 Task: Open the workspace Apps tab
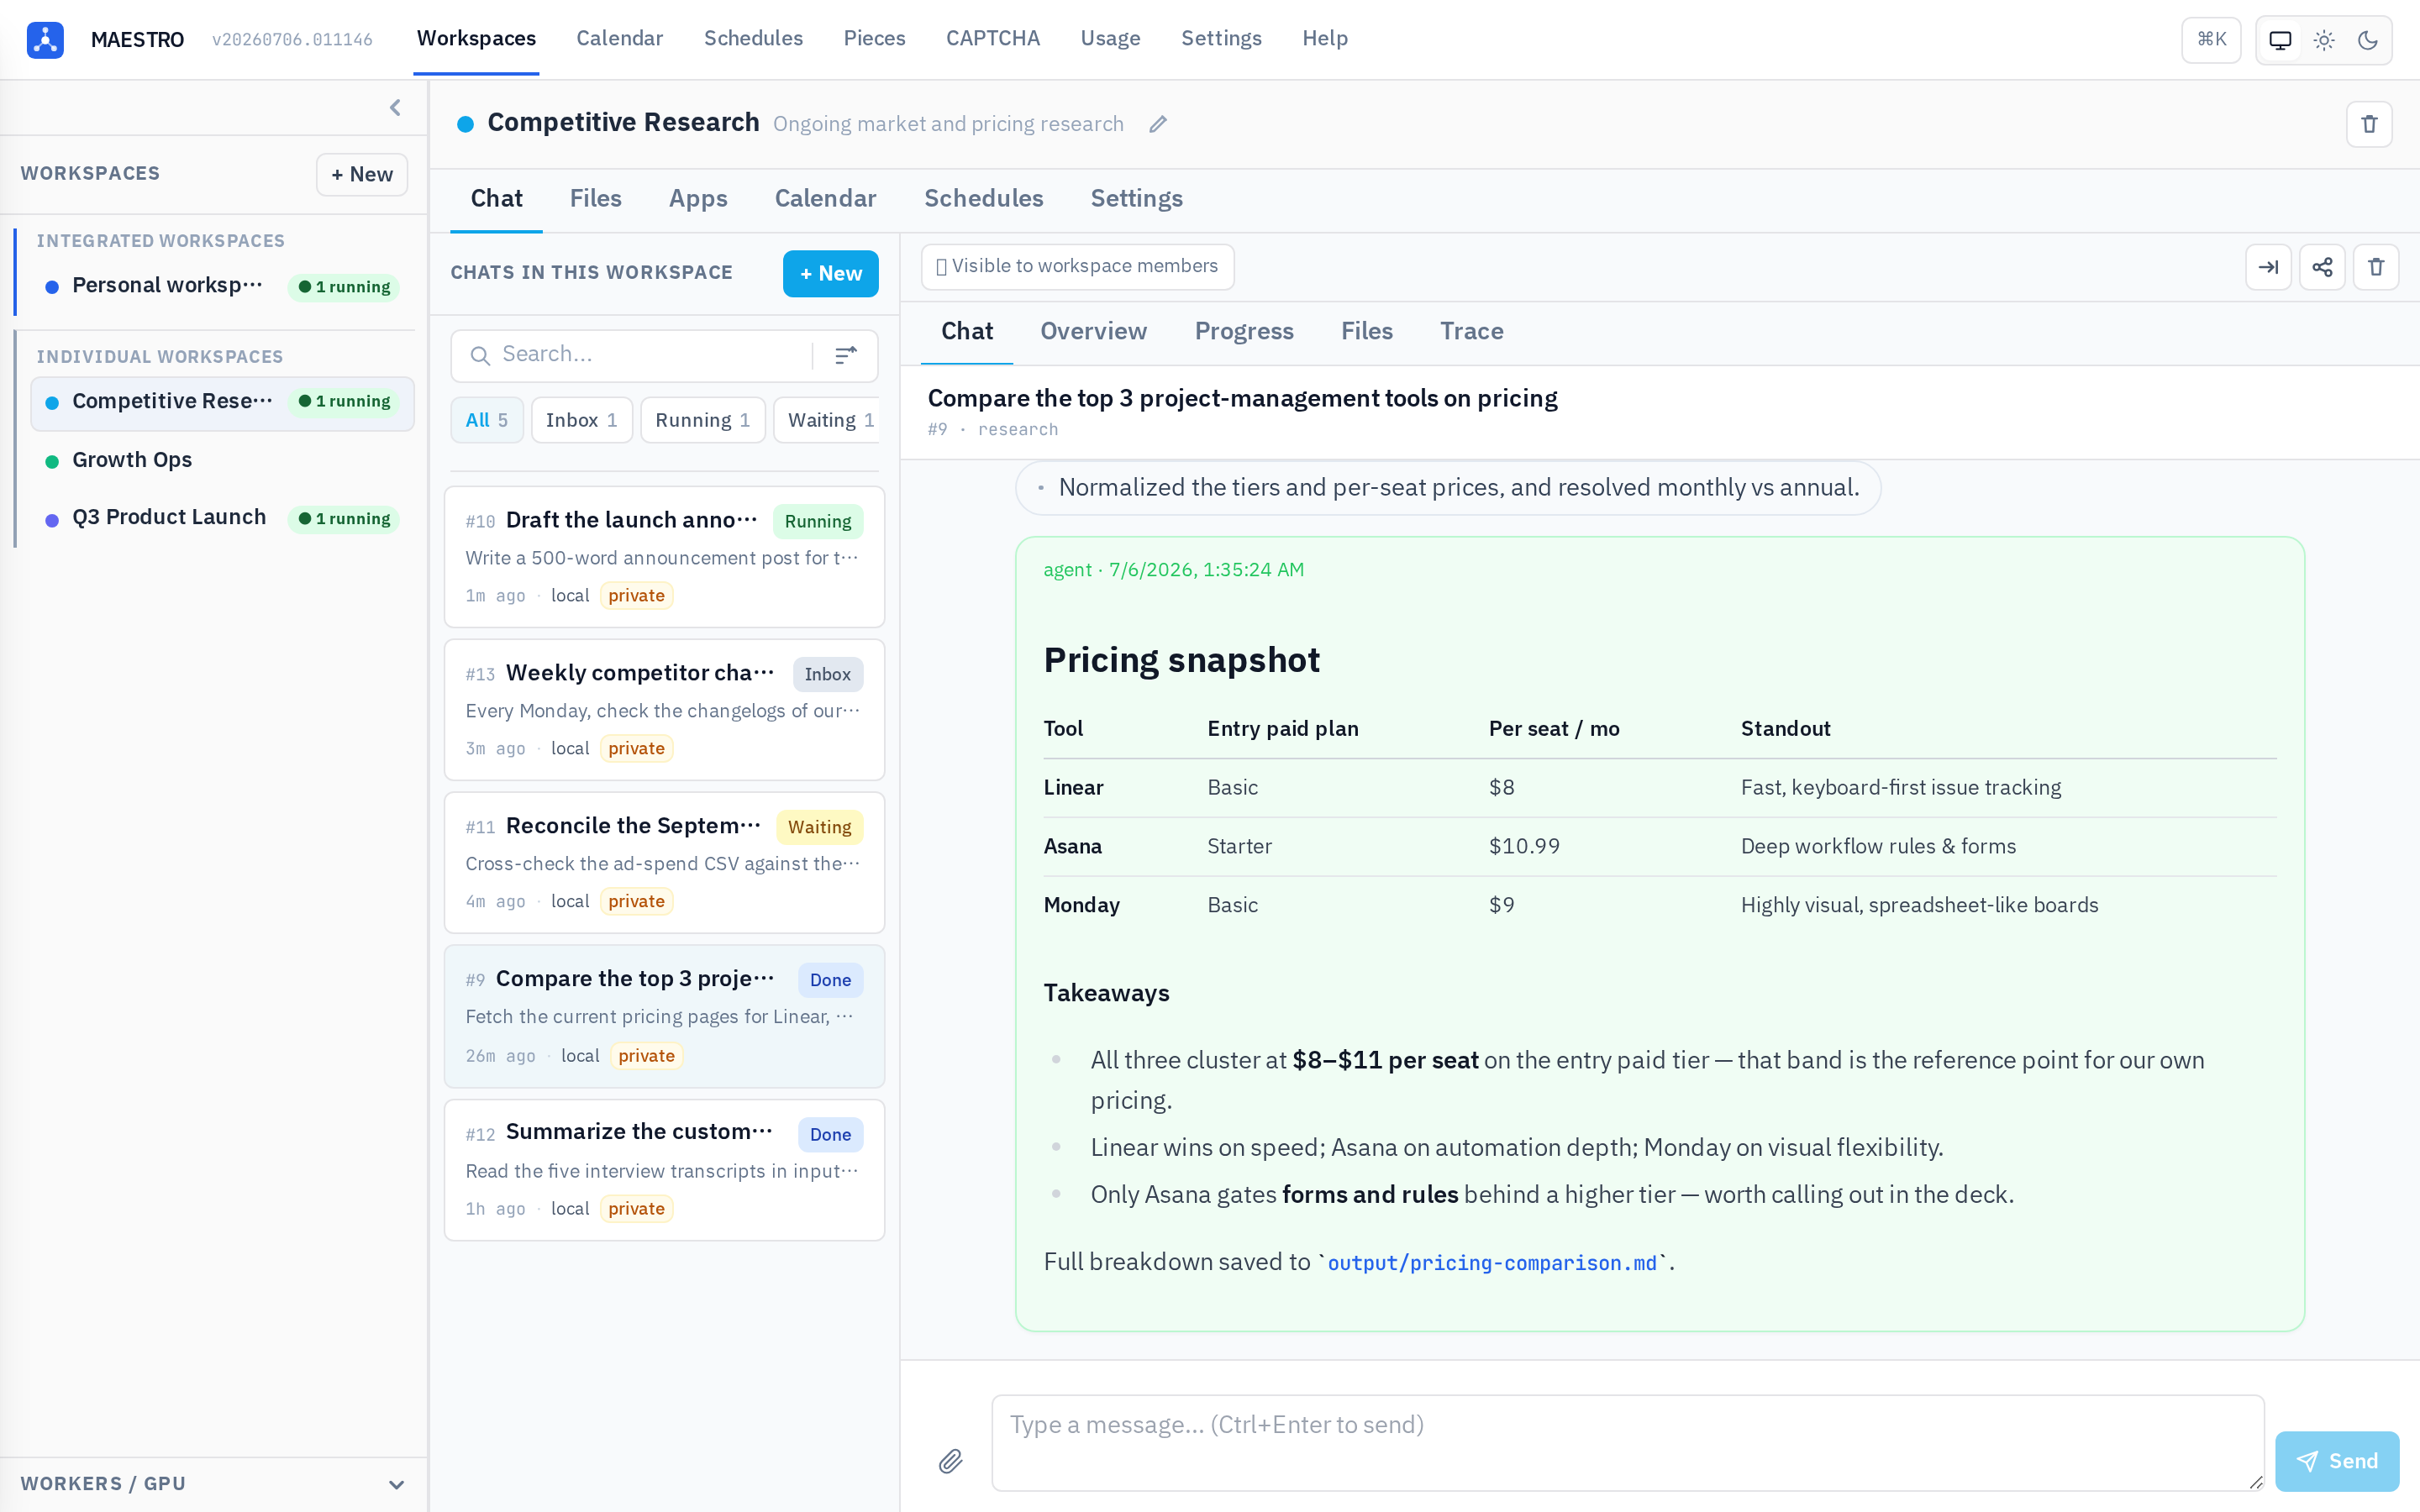[698, 198]
